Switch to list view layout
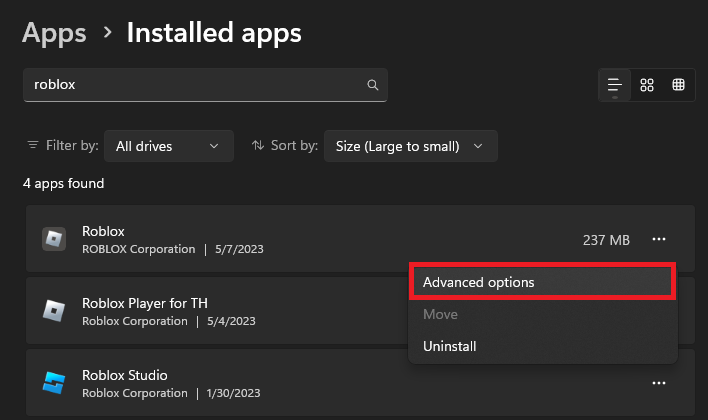Screen dimensions: 708x420 tap(615, 85)
